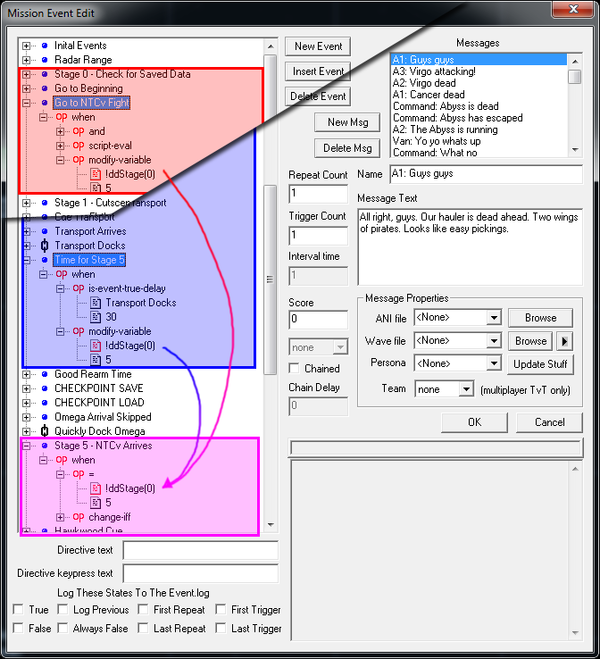600x659 pixels.
Task: Click the chain icon beside Quickly Dock Omega
Action: (44, 431)
